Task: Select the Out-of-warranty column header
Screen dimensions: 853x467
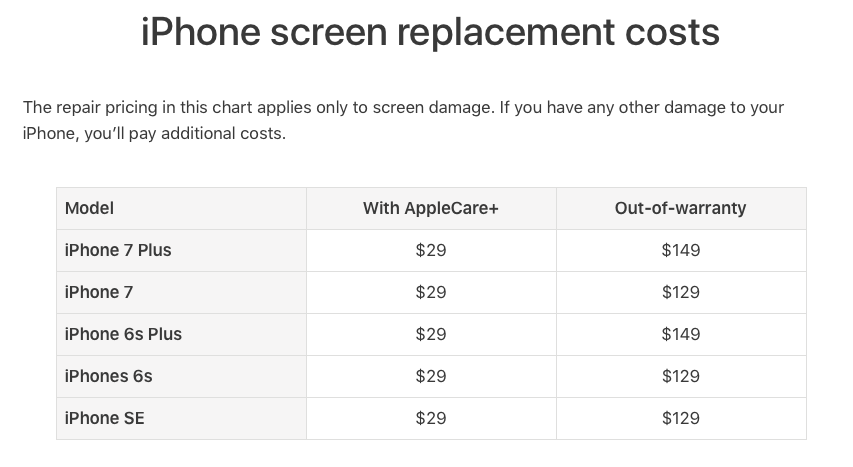Action: pos(681,208)
